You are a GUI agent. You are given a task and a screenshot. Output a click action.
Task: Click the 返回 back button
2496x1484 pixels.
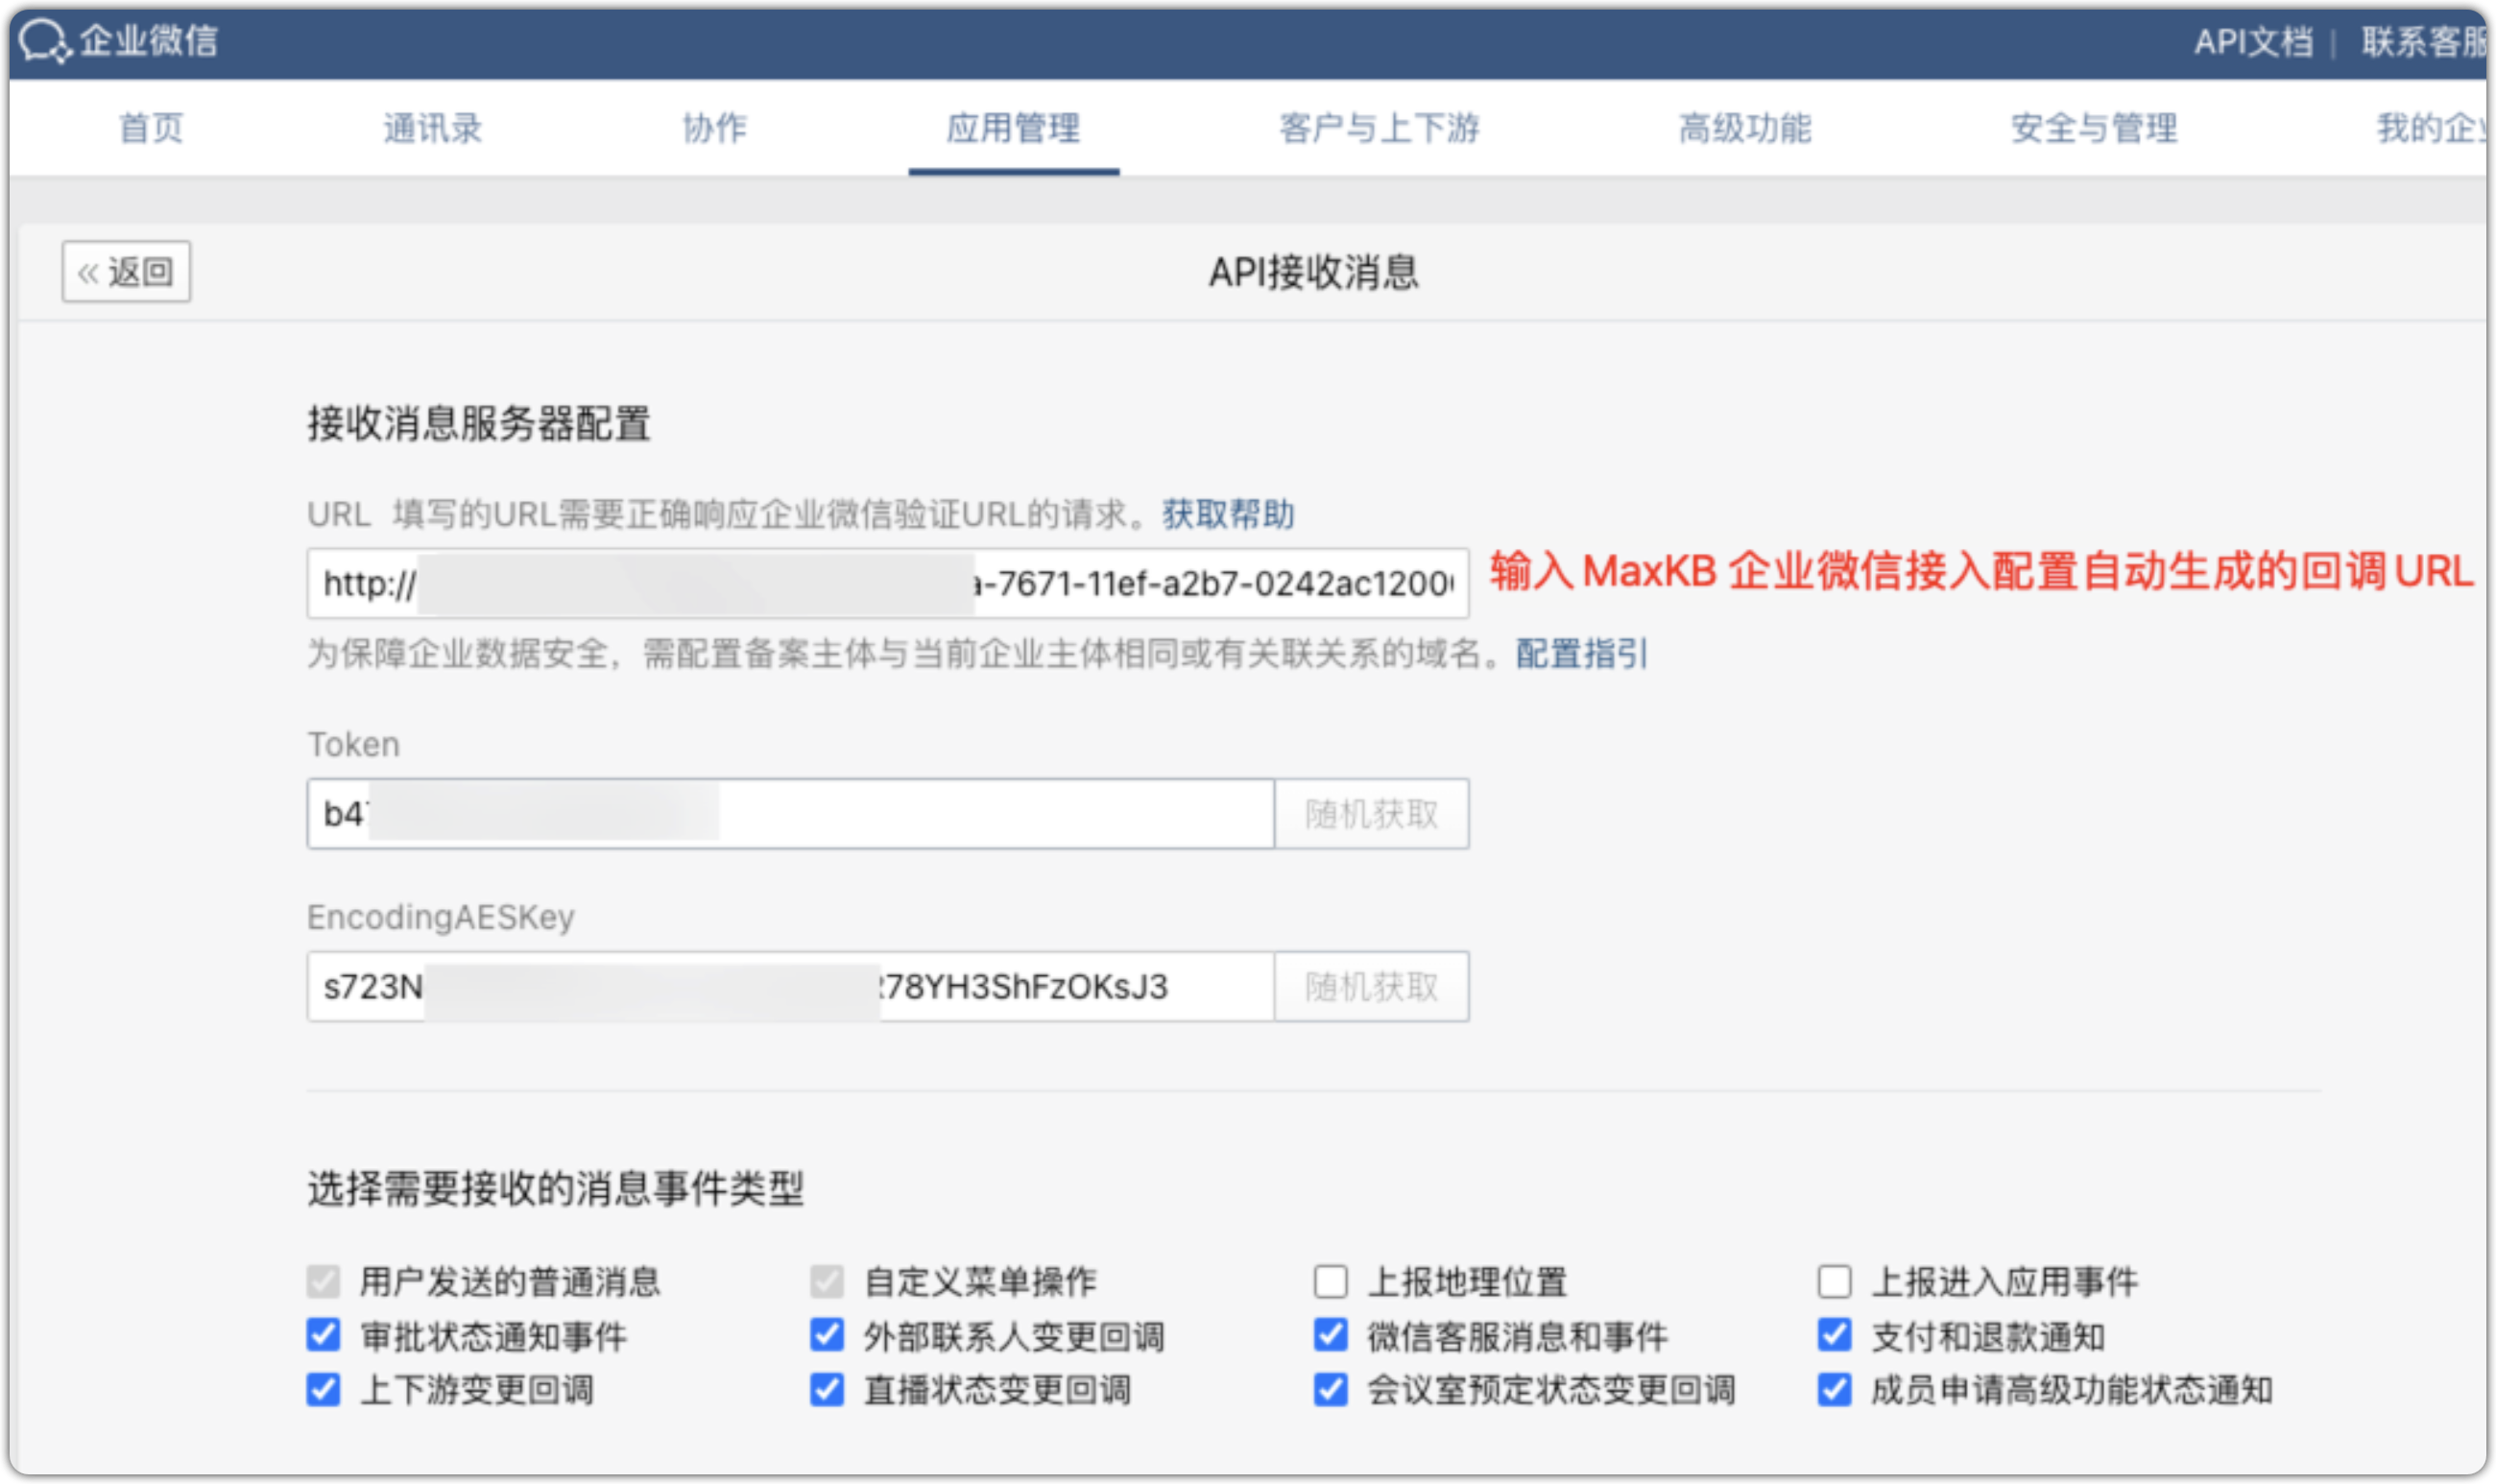click(x=125, y=270)
